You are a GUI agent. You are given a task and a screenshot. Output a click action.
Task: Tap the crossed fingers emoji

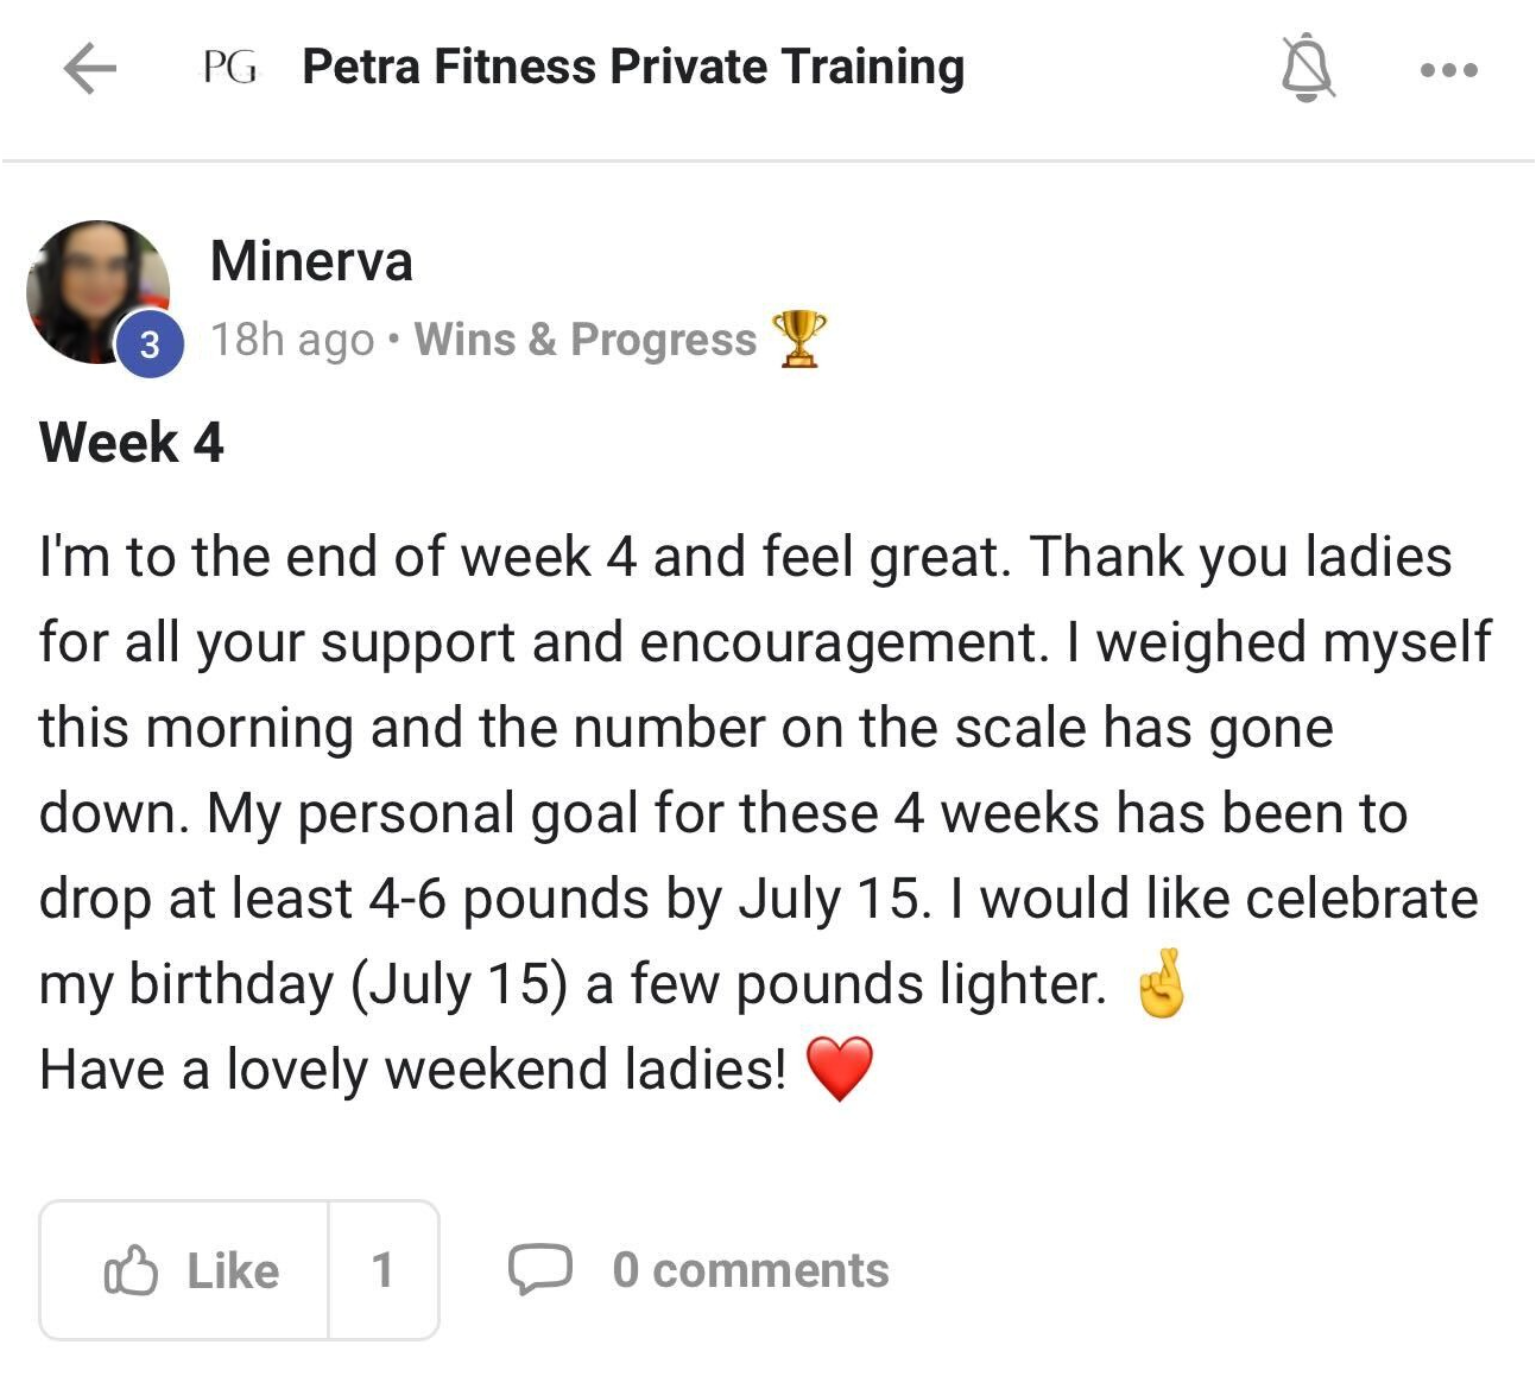(x=1161, y=984)
